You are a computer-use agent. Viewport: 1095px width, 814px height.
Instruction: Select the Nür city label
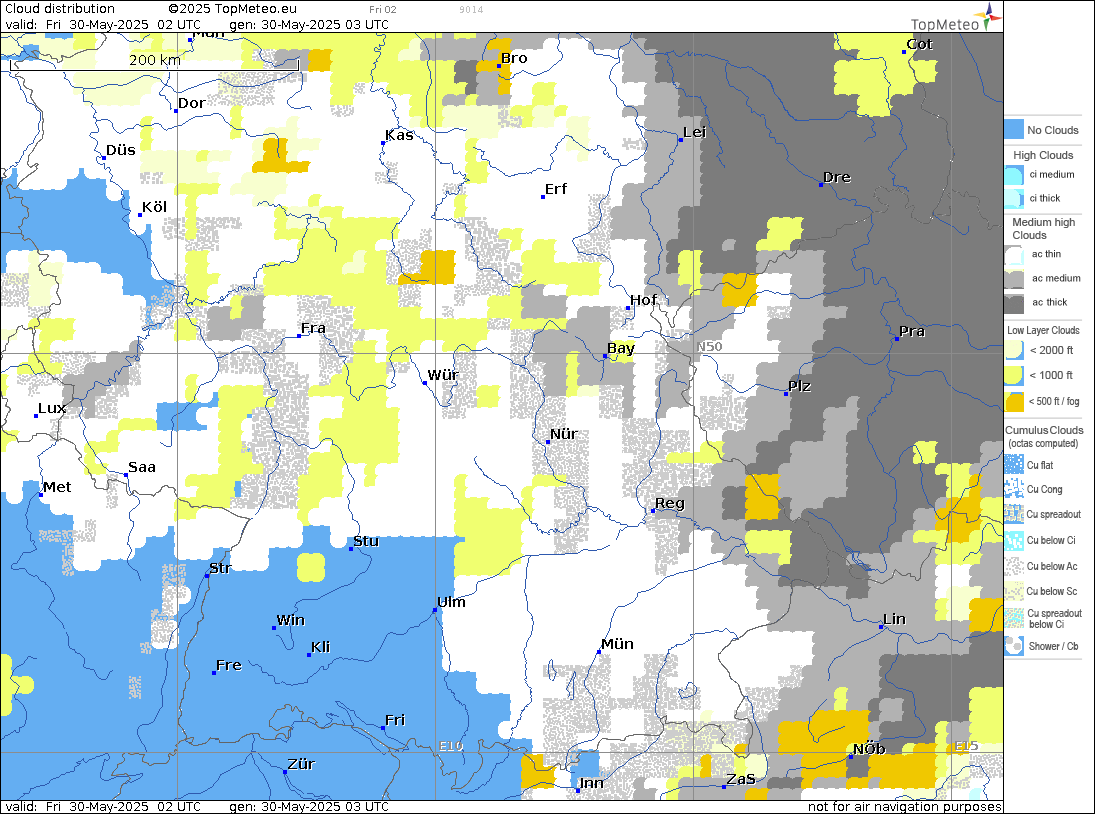tap(564, 434)
